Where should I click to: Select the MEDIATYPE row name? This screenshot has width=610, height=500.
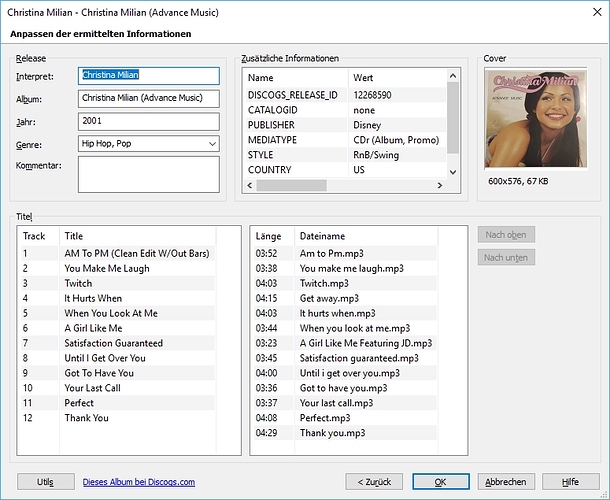[x=272, y=140]
